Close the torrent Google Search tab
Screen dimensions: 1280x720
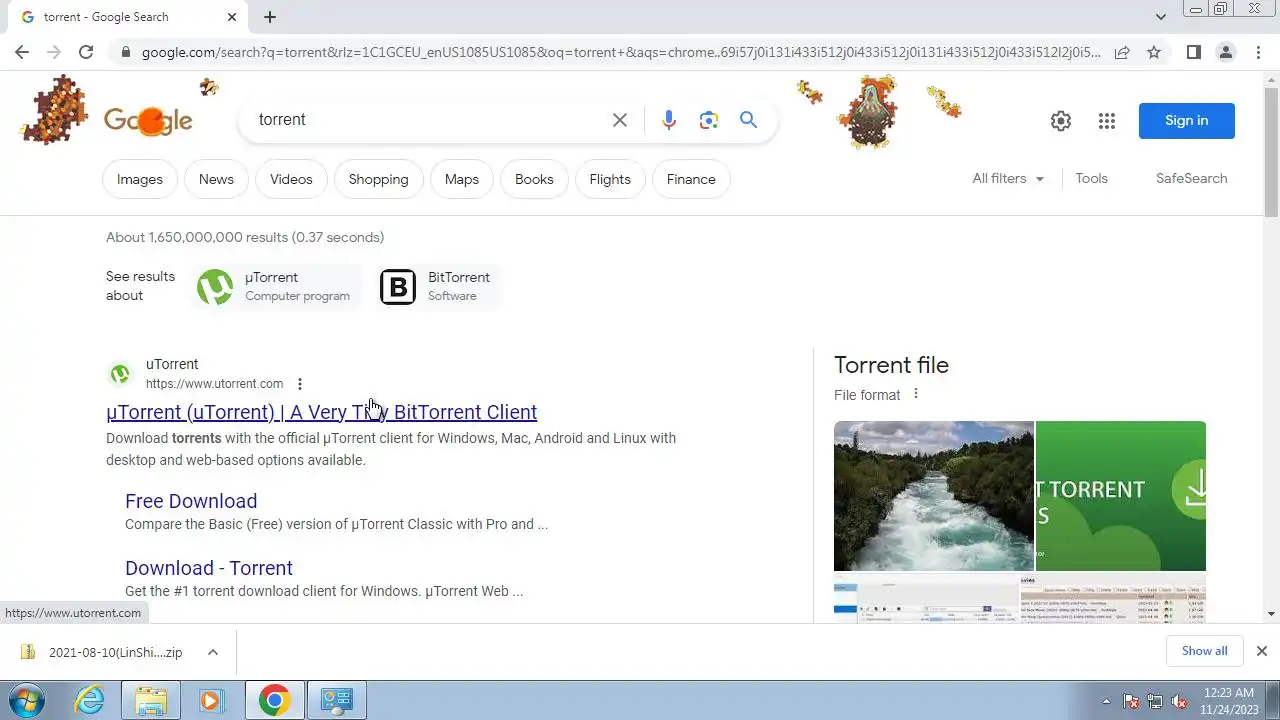[232, 17]
